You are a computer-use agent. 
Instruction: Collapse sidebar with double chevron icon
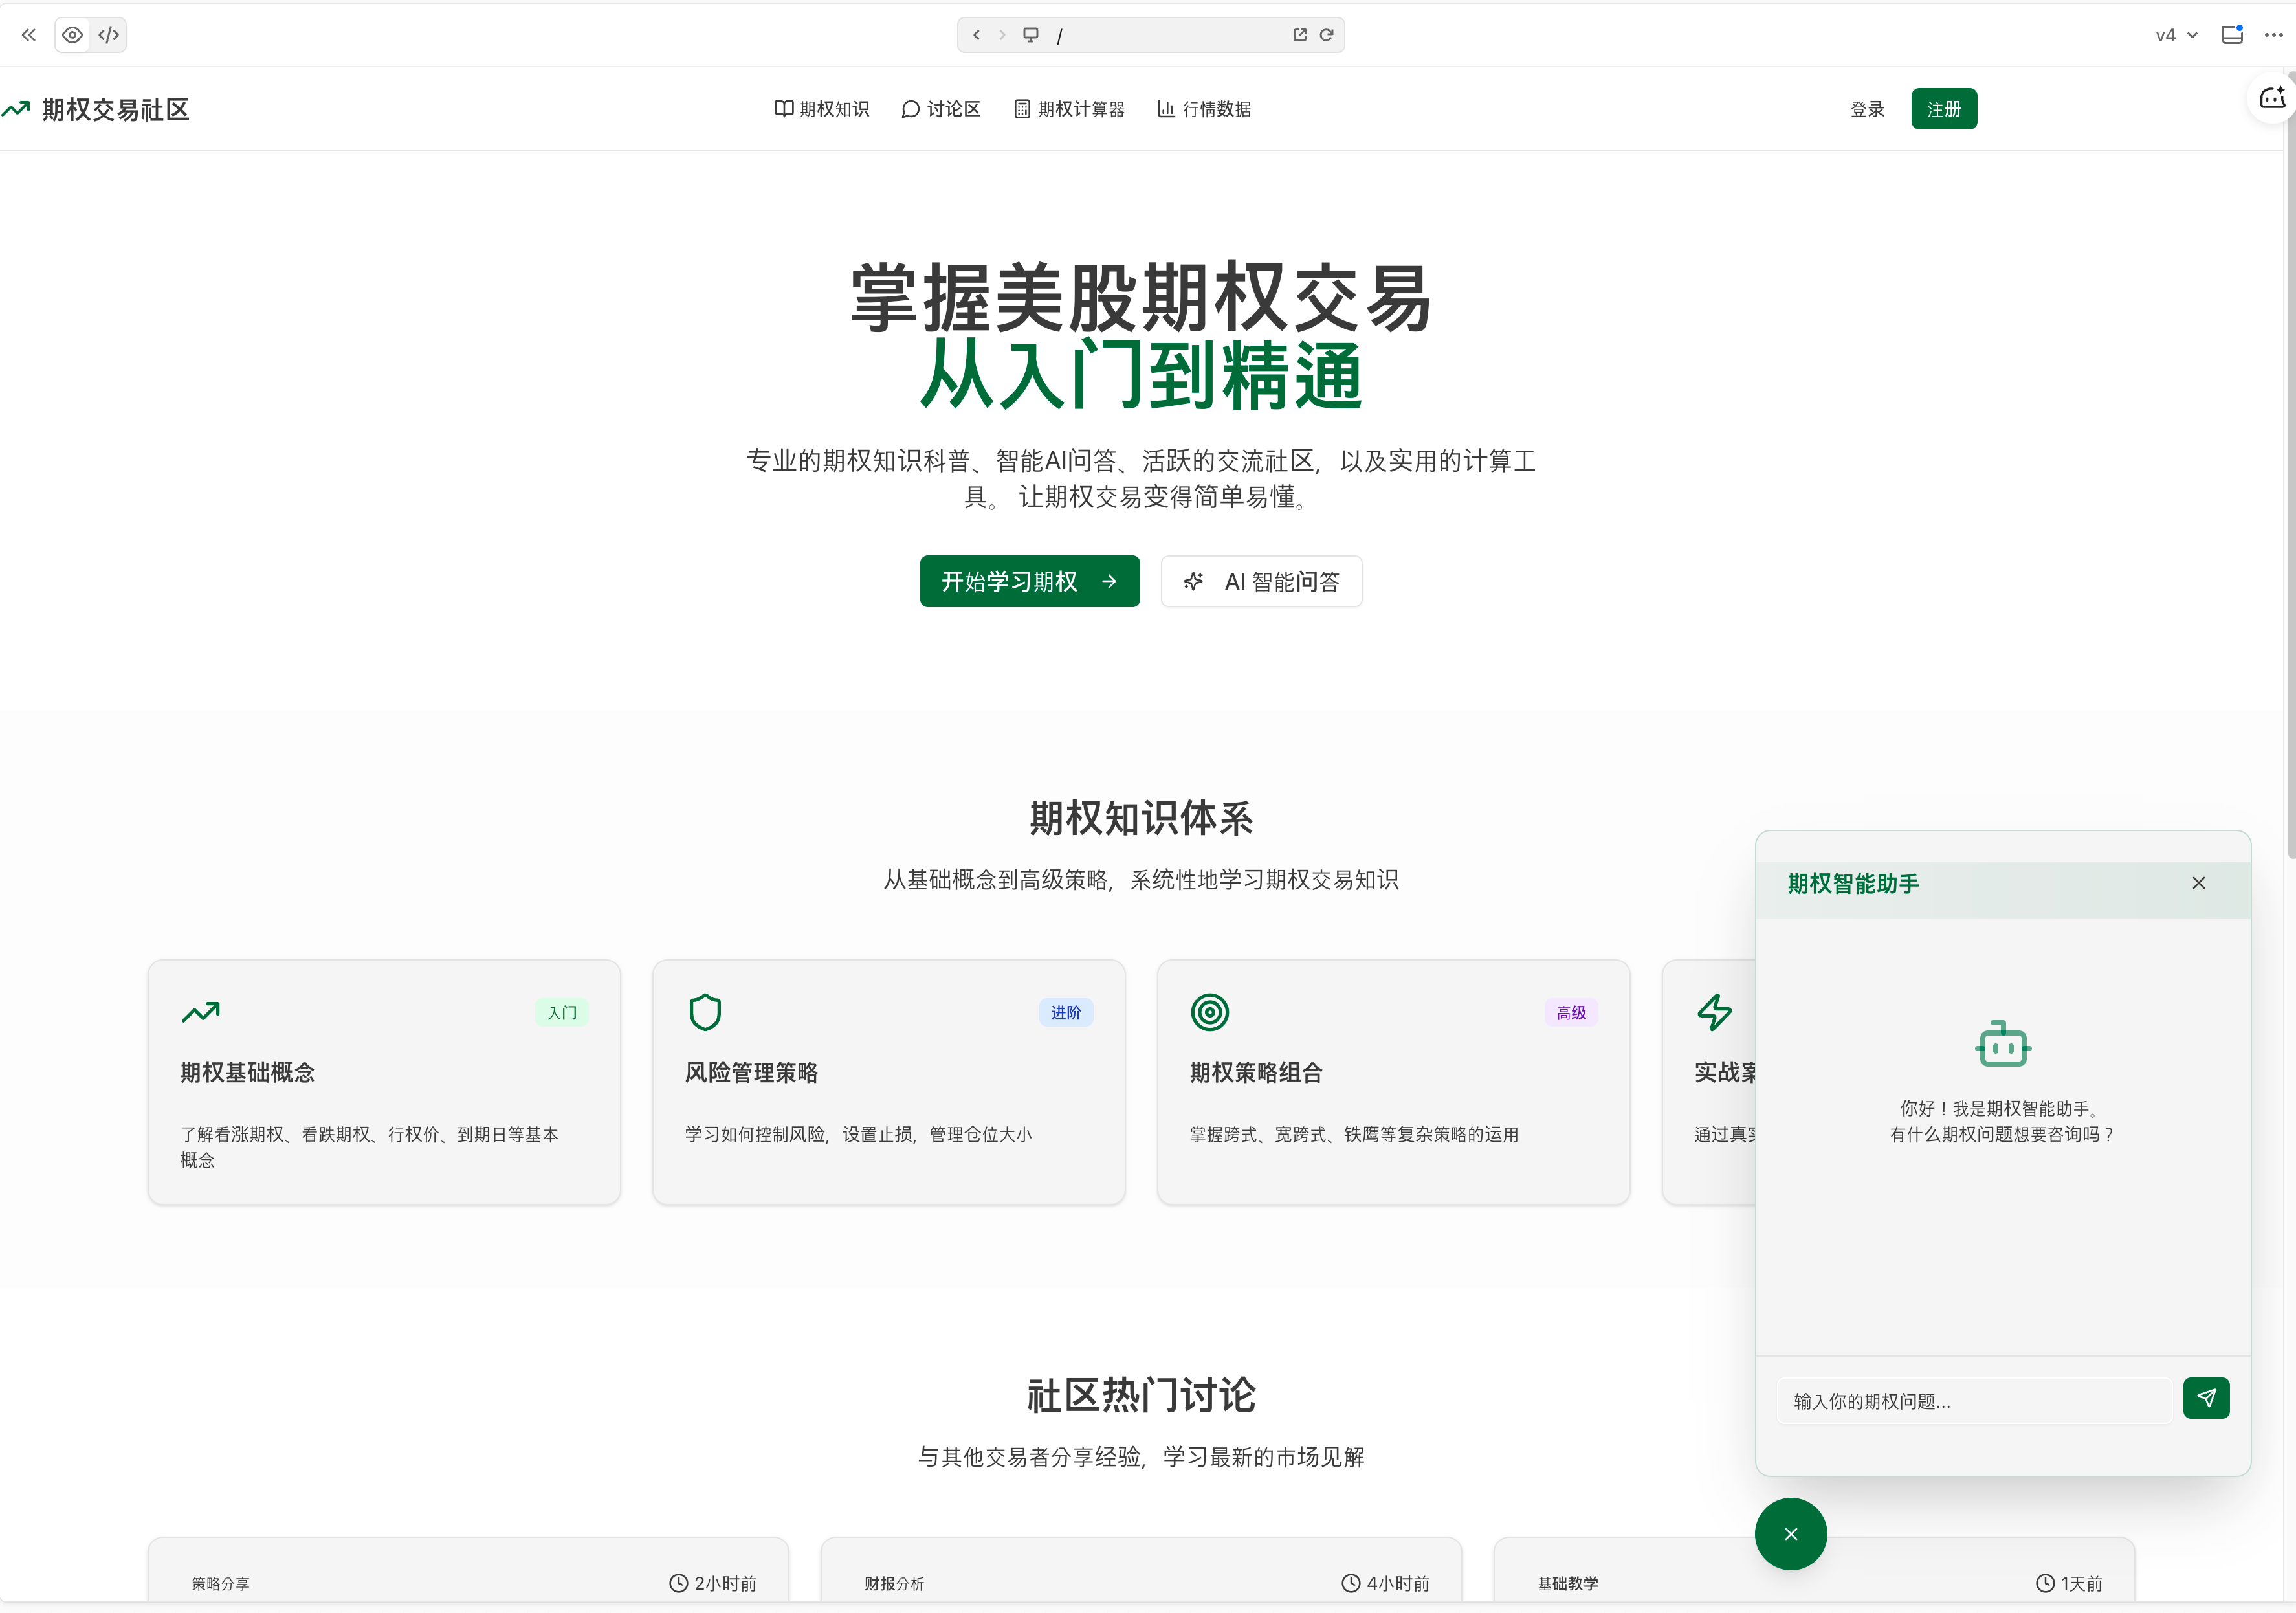click(x=28, y=35)
